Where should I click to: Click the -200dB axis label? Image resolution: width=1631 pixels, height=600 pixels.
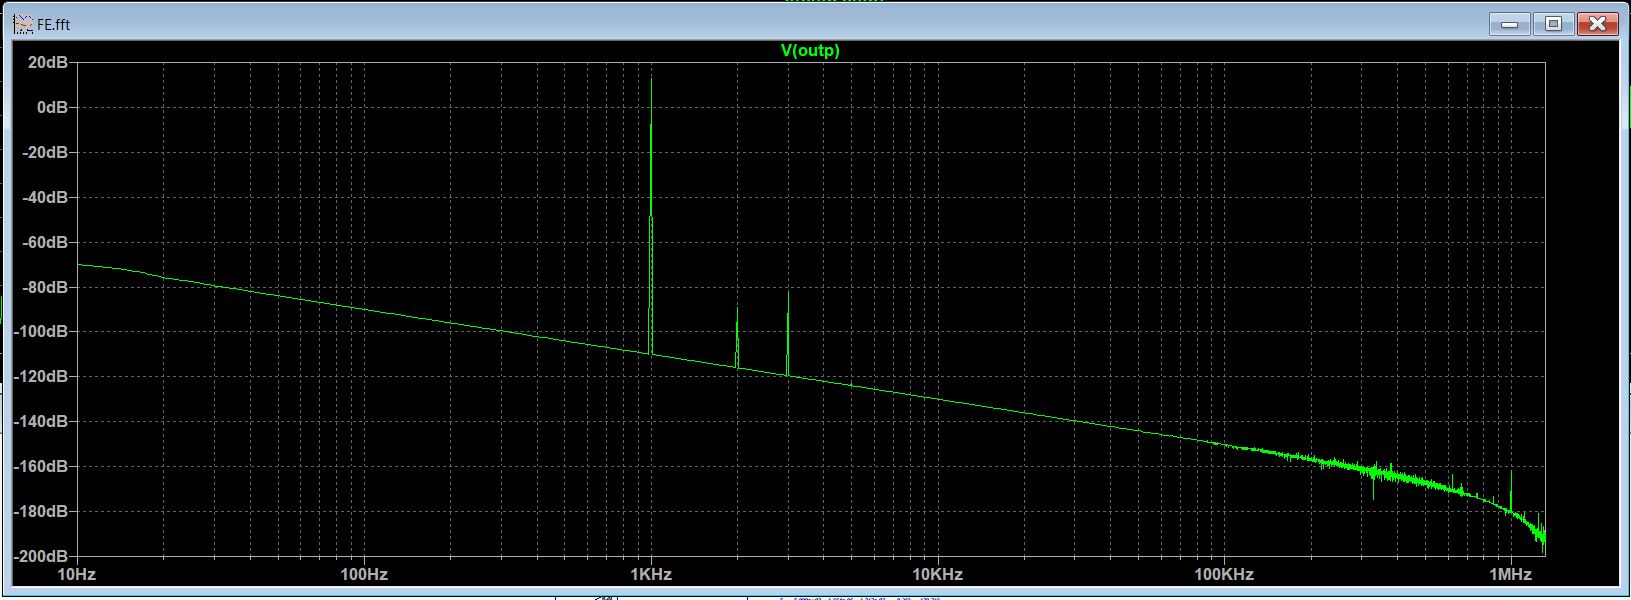point(41,556)
